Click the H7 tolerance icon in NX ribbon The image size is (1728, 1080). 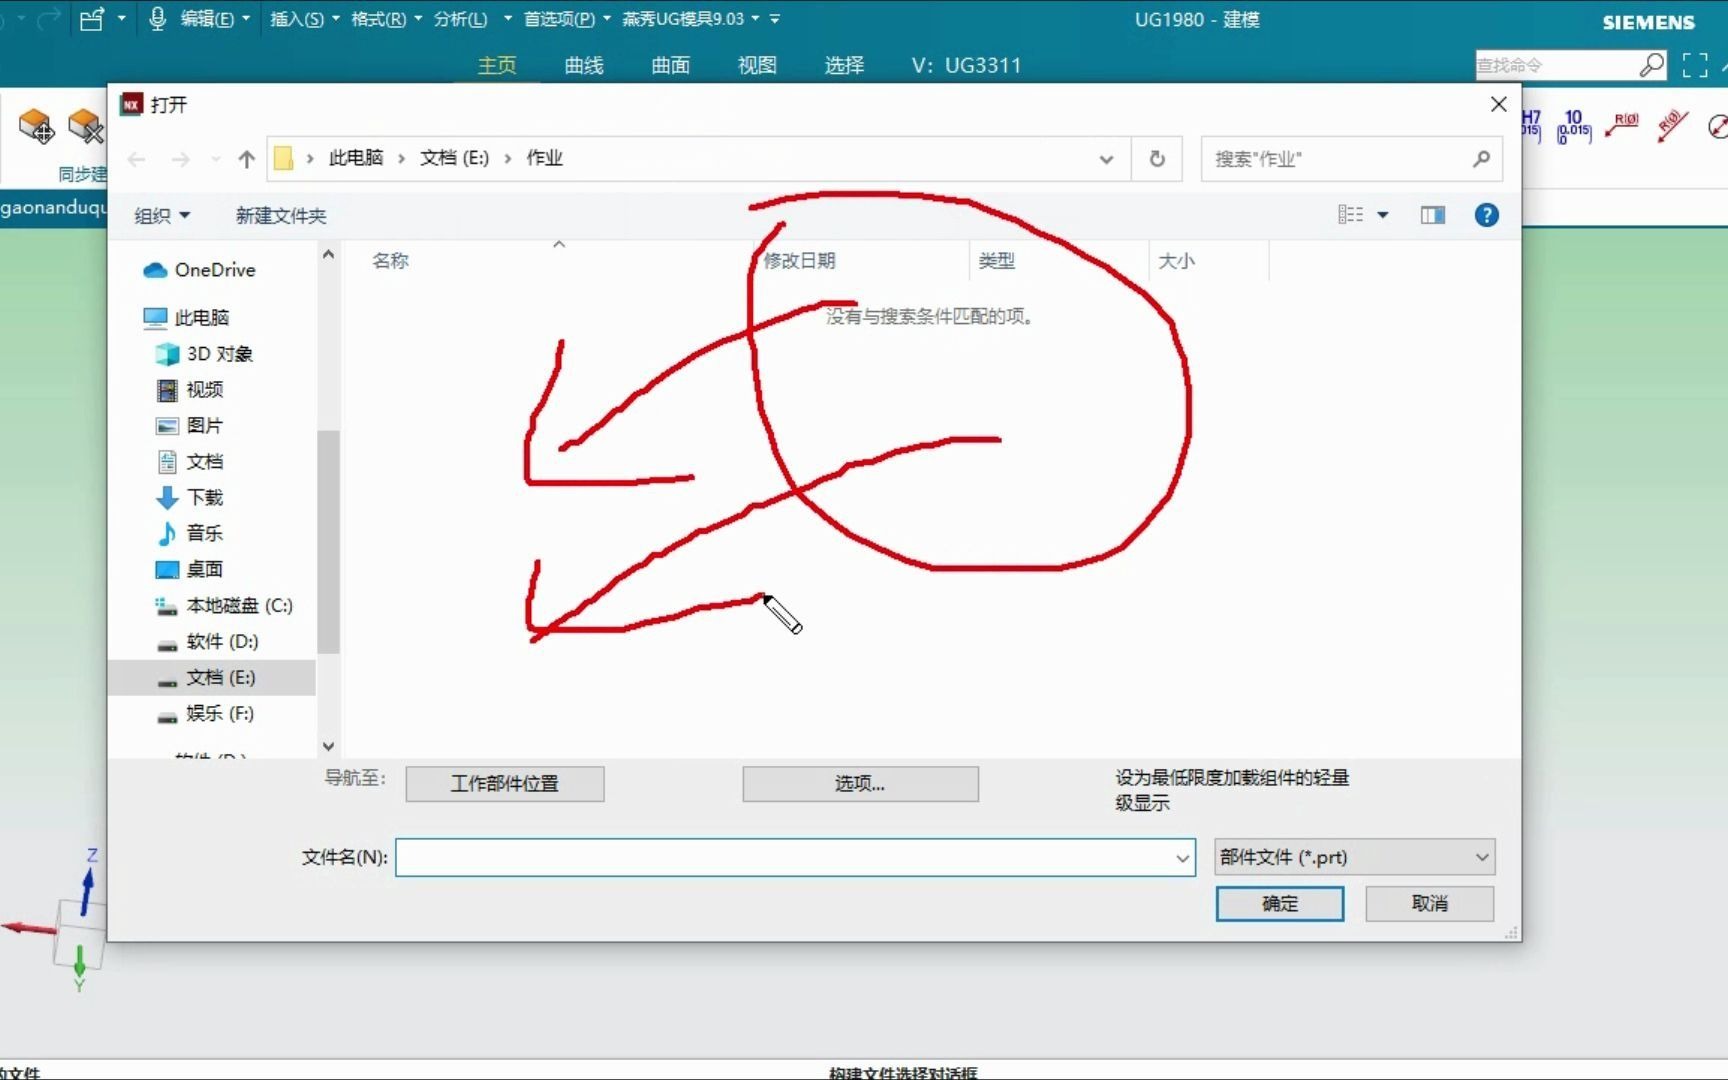tap(1530, 126)
